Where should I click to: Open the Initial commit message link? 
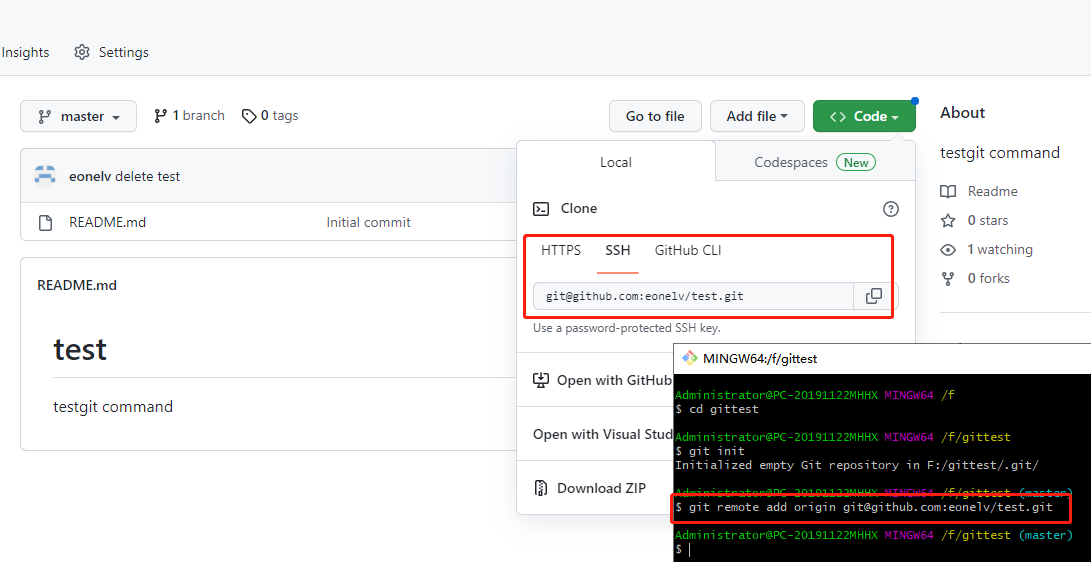368,223
